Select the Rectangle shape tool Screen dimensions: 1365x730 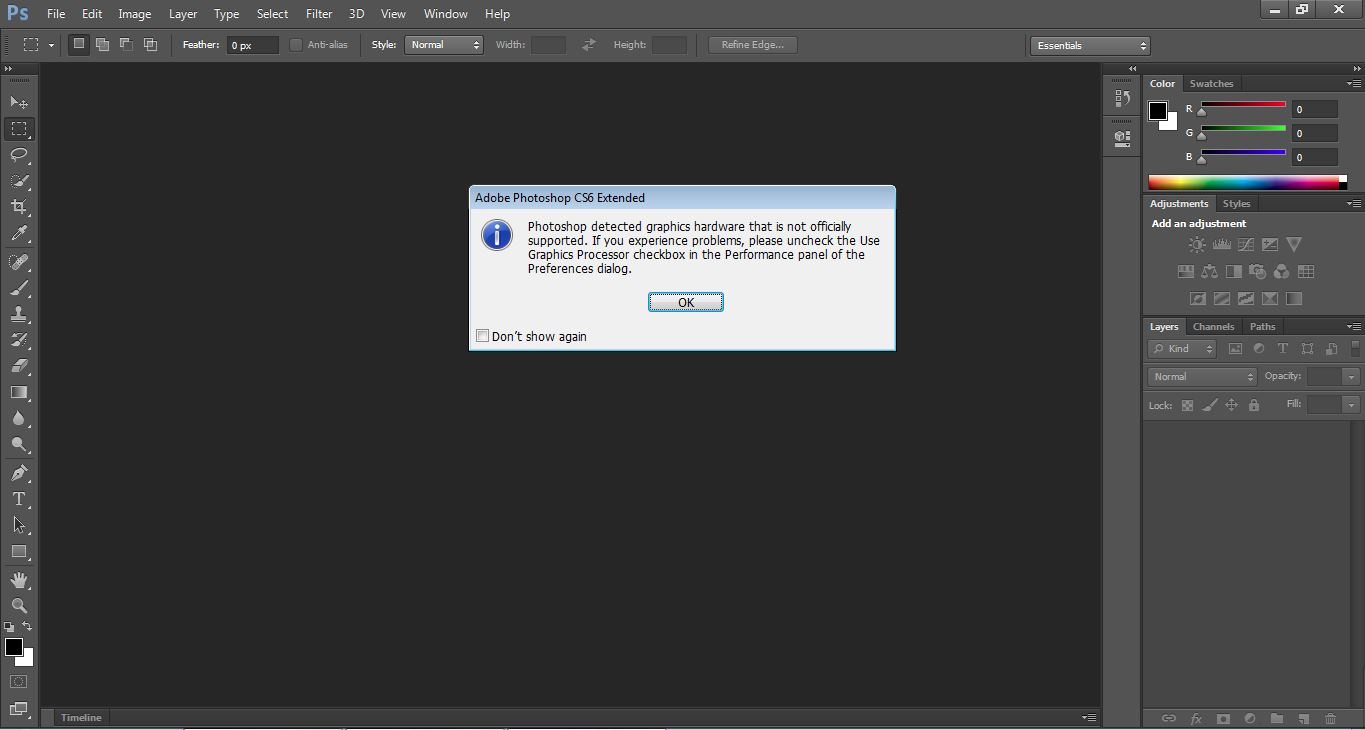coord(19,551)
